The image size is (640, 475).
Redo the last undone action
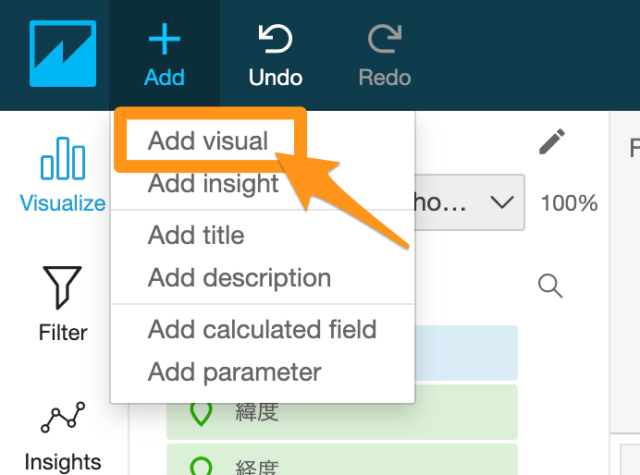pyautogui.click(x=384, y=55)
